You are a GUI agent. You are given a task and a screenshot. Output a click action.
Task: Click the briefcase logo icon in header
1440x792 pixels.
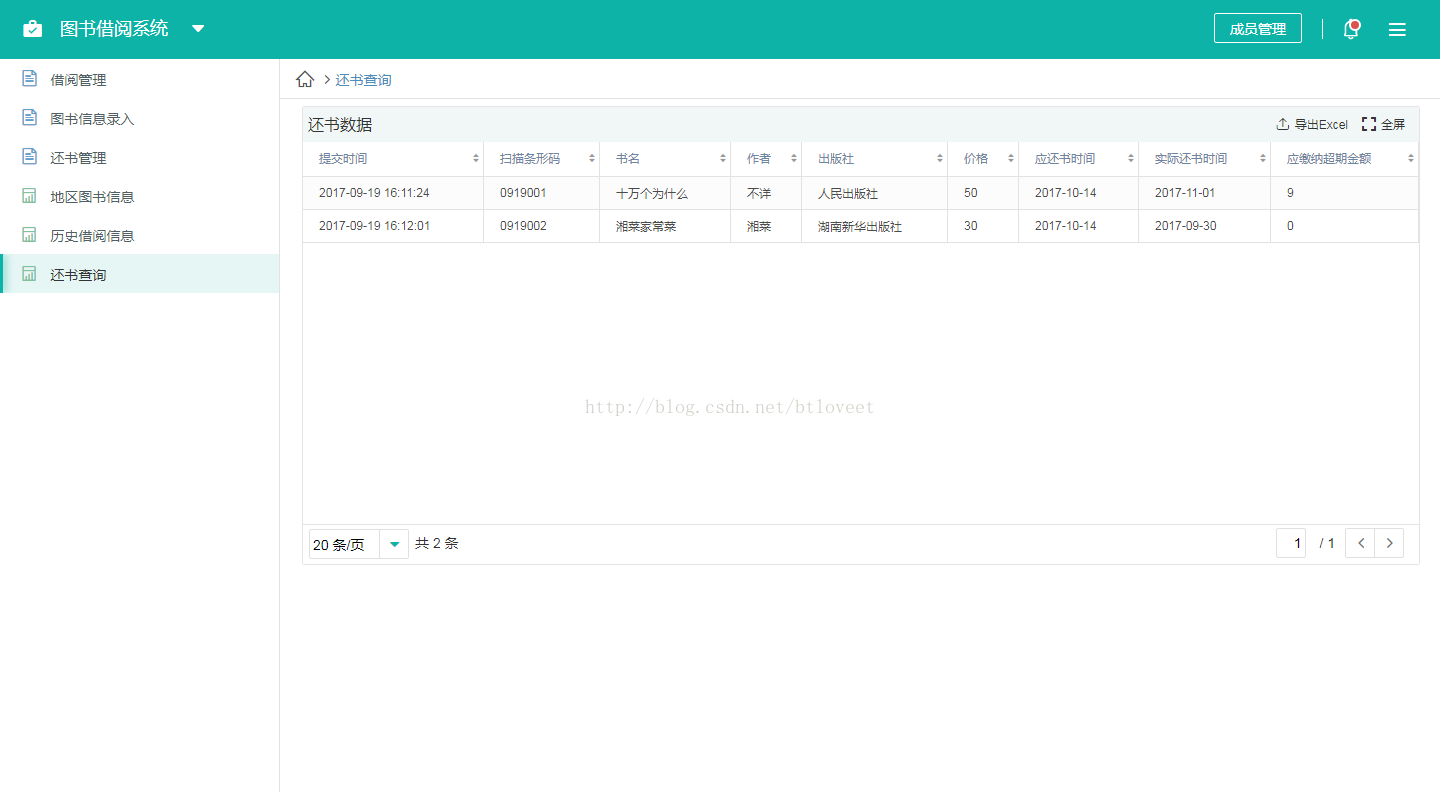coord(33,29)
